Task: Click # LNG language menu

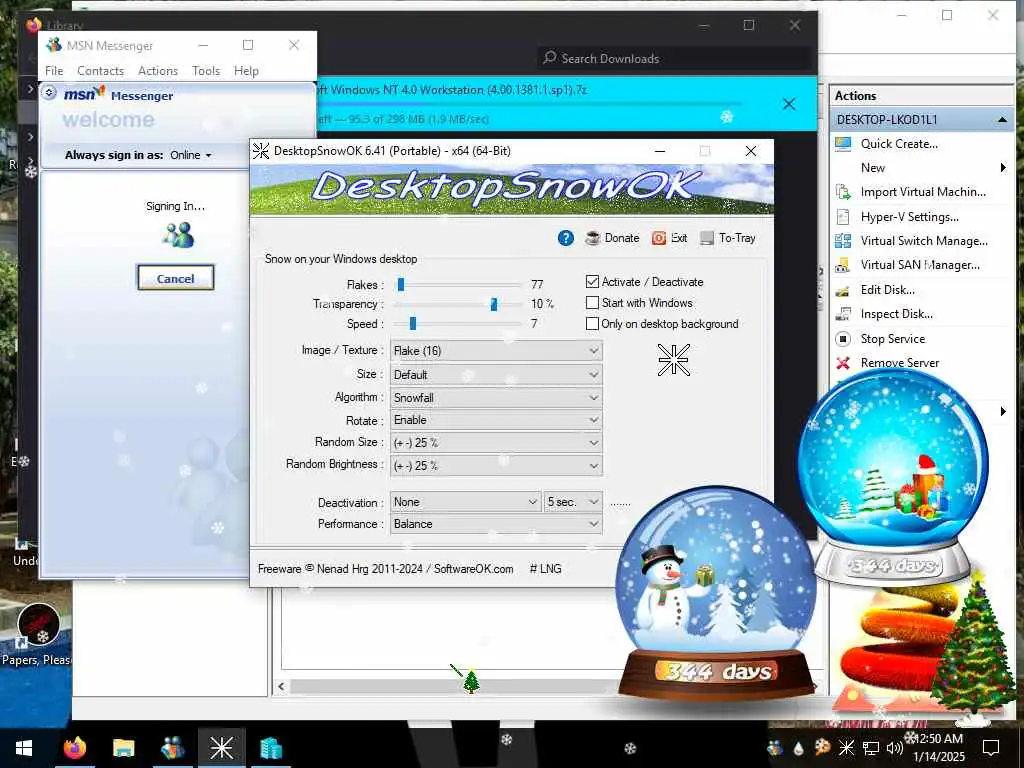Action: pyautogui.click(x=545, y=569)
